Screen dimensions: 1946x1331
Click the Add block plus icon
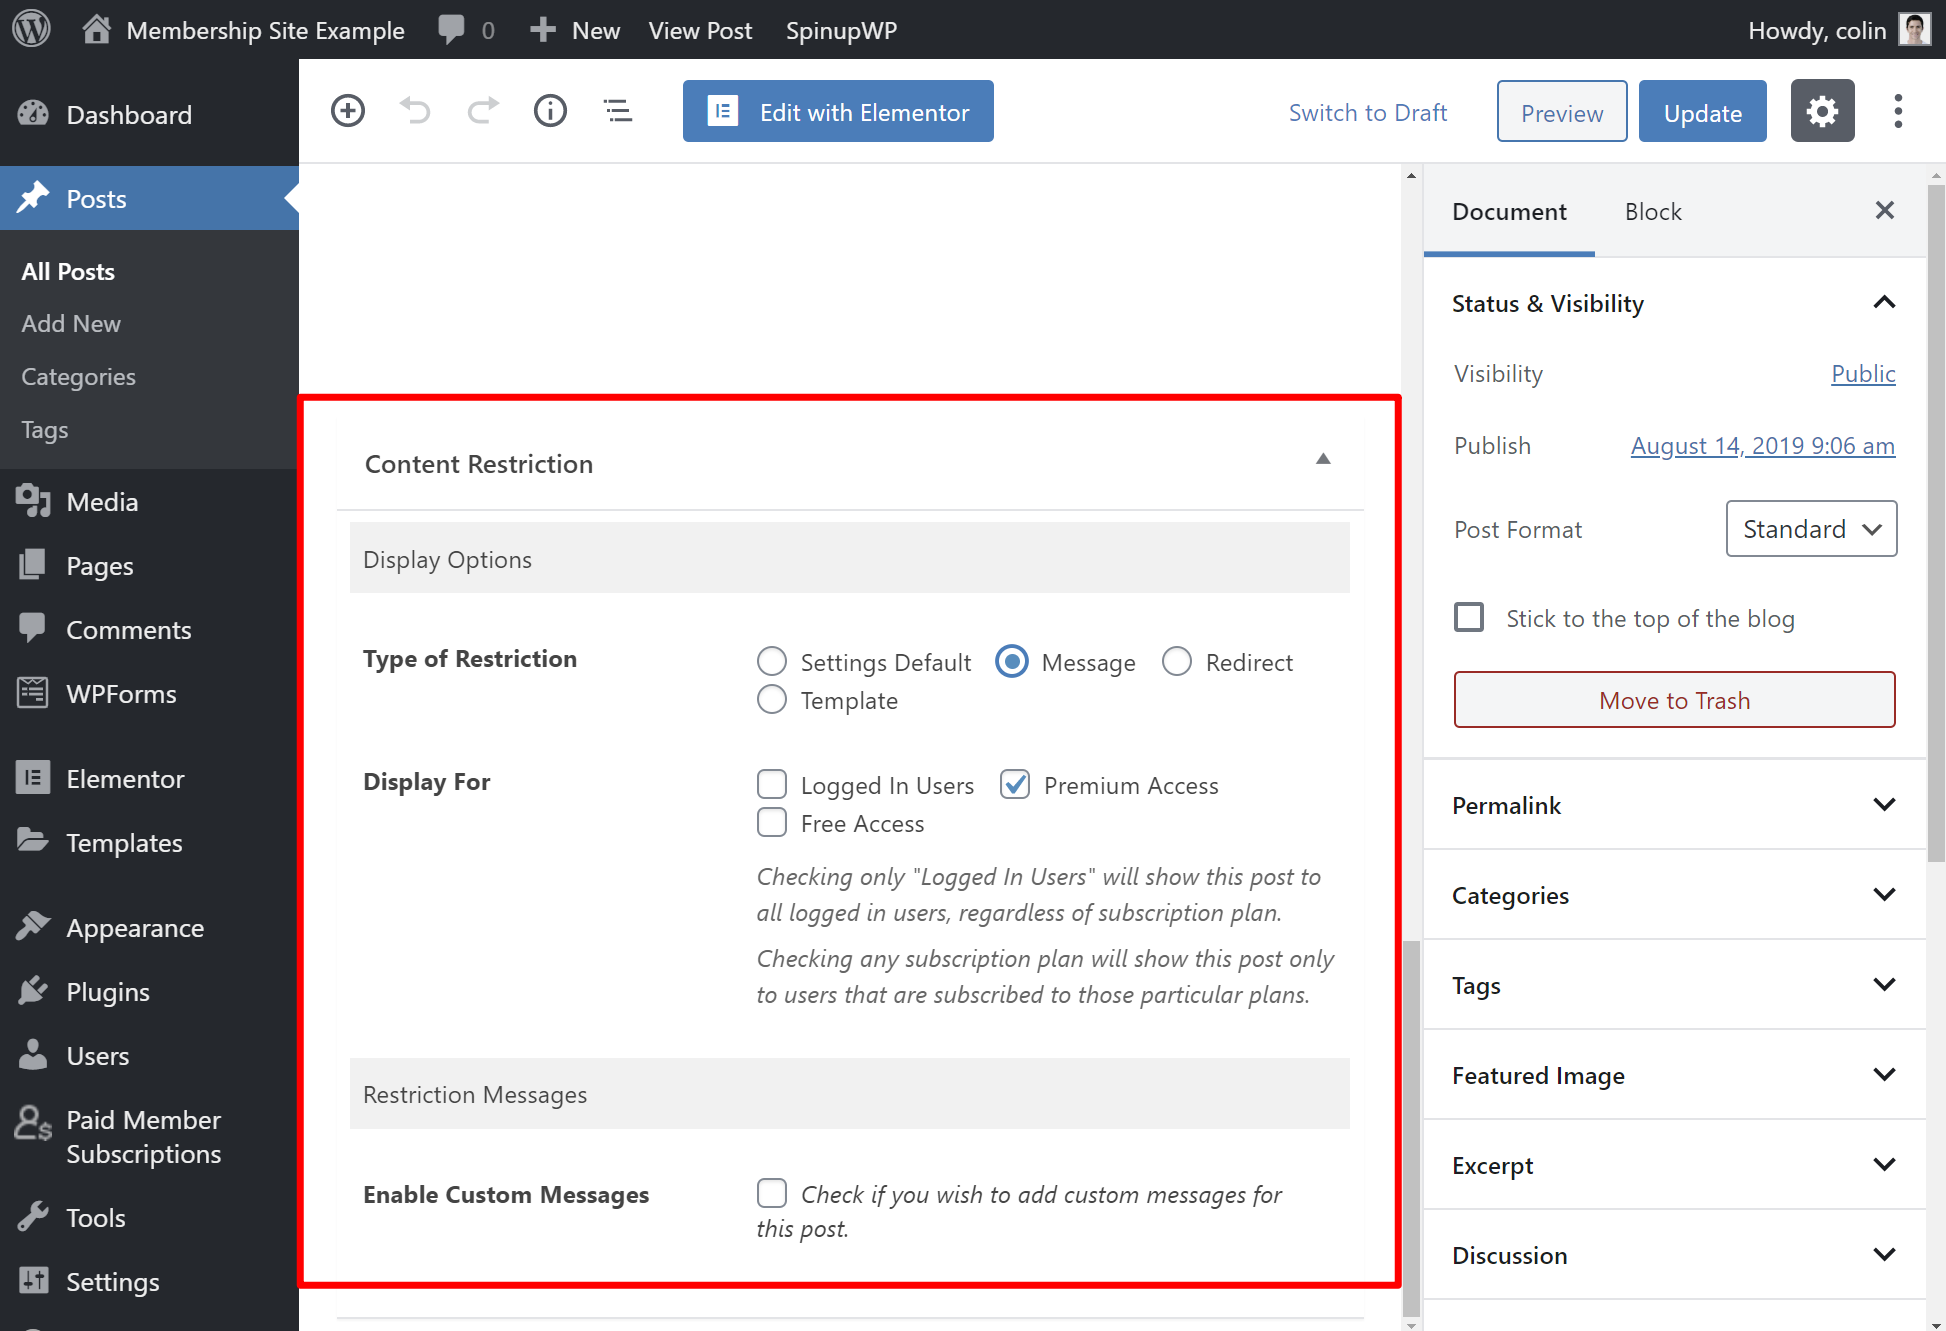(348, 111)
